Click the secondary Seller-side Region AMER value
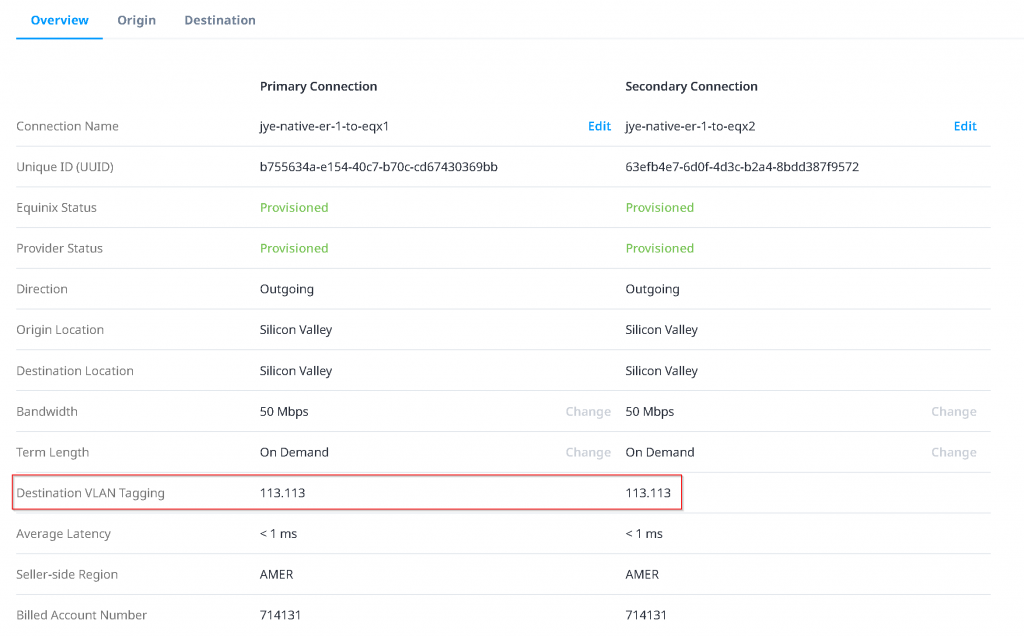Image resolution: width=1024 pixels, height=636 pixels. pyautogui.click(x=644, y=574)
